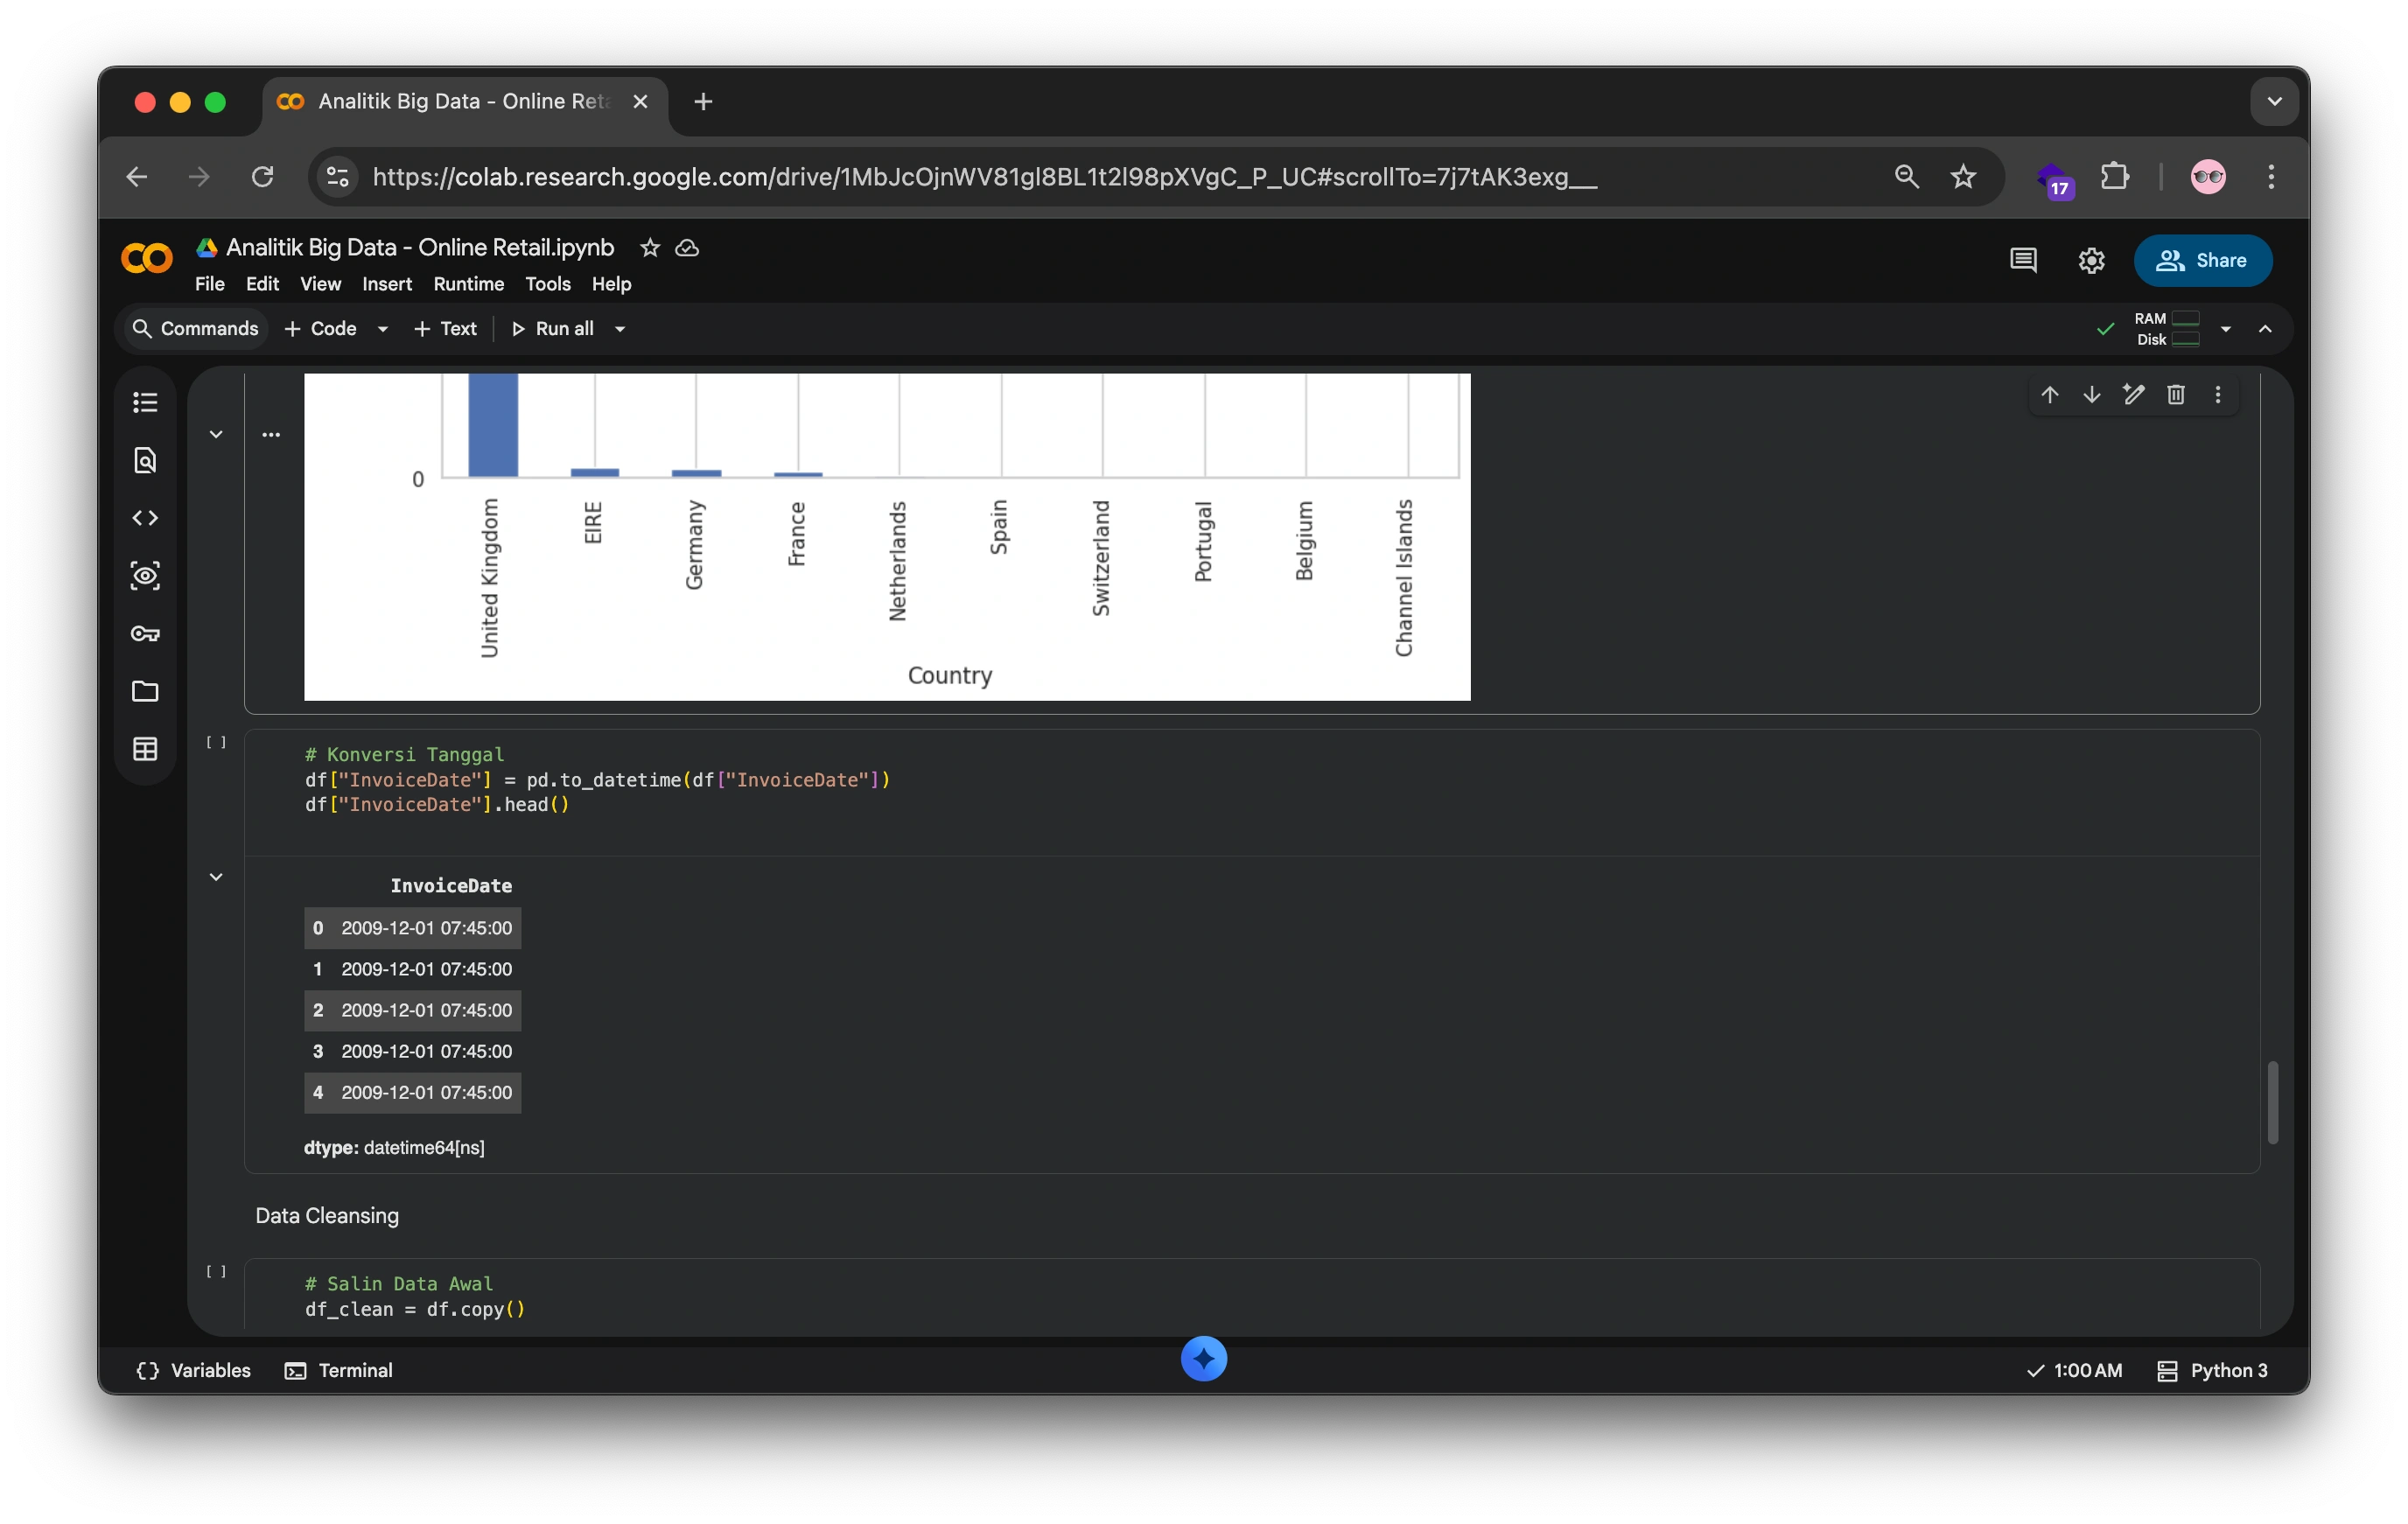Image resolution: width=2408 pixels, height=1524 pixels.
Task: Open the Comments panel
Action: tap(2022, 260)
